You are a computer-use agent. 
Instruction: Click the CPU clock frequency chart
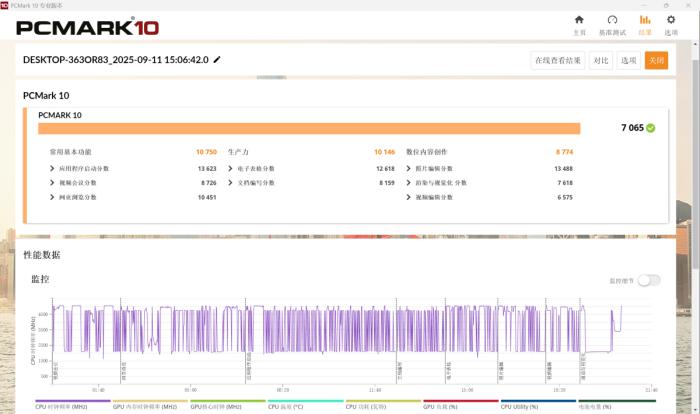[x=351, y=339]
